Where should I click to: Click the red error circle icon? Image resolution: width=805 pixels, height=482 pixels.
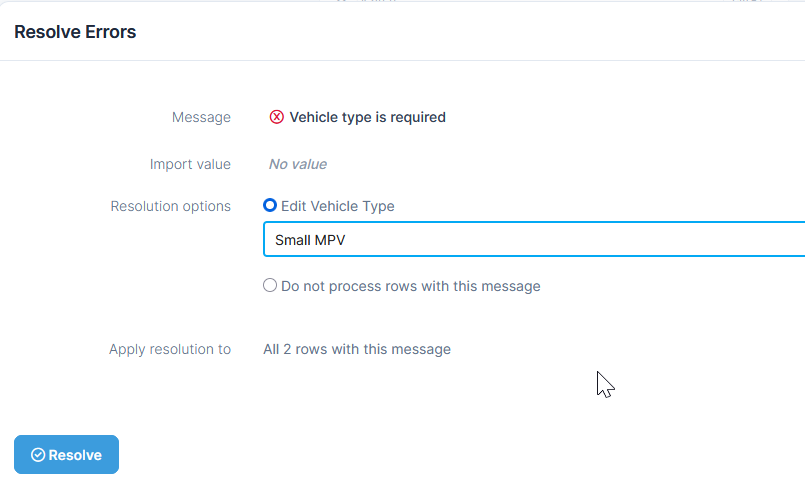tap(276, 117)
